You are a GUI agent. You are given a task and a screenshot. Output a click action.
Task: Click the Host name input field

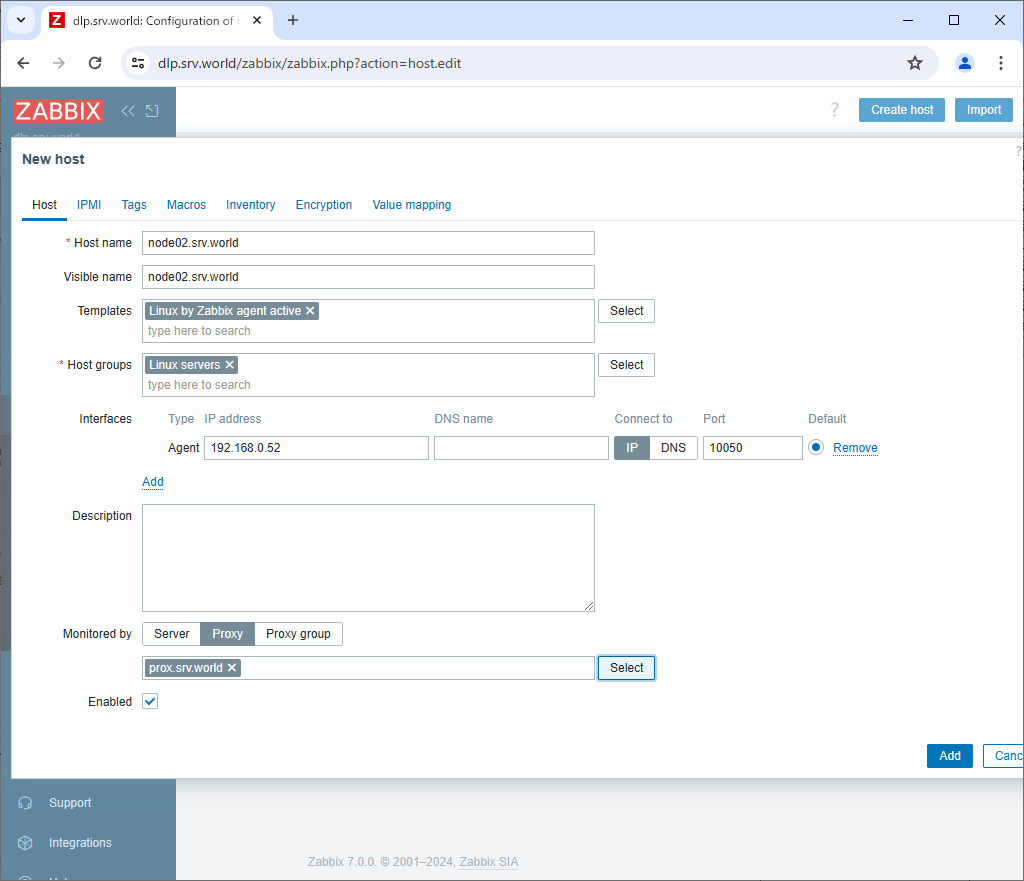pyautogui.click(x=368, y=243)
